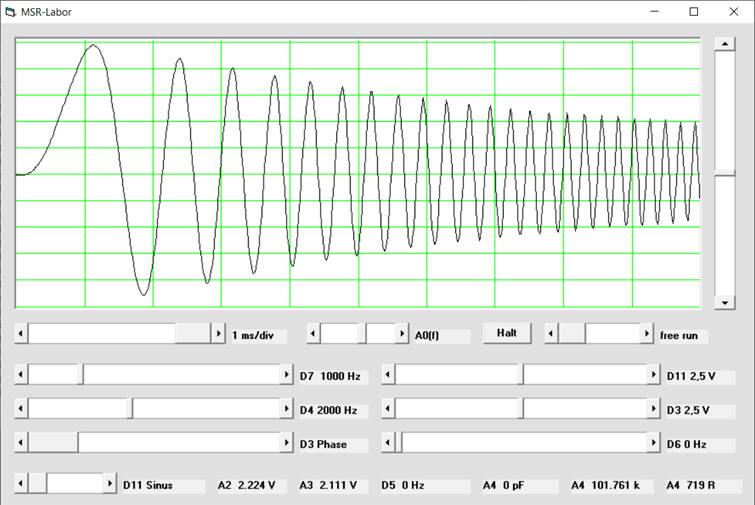Click the down arrow of the vertical scrollbar
Screen dimensions: 755x505
(x=724, y=302)
